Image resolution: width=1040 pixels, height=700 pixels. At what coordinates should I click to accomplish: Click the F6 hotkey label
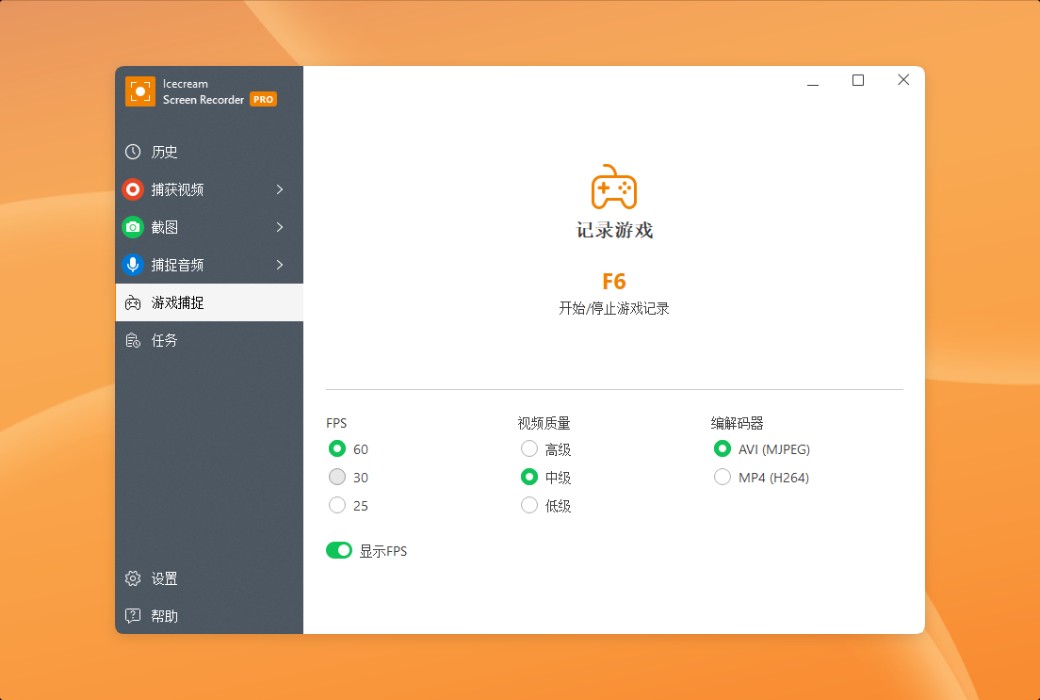614,281
